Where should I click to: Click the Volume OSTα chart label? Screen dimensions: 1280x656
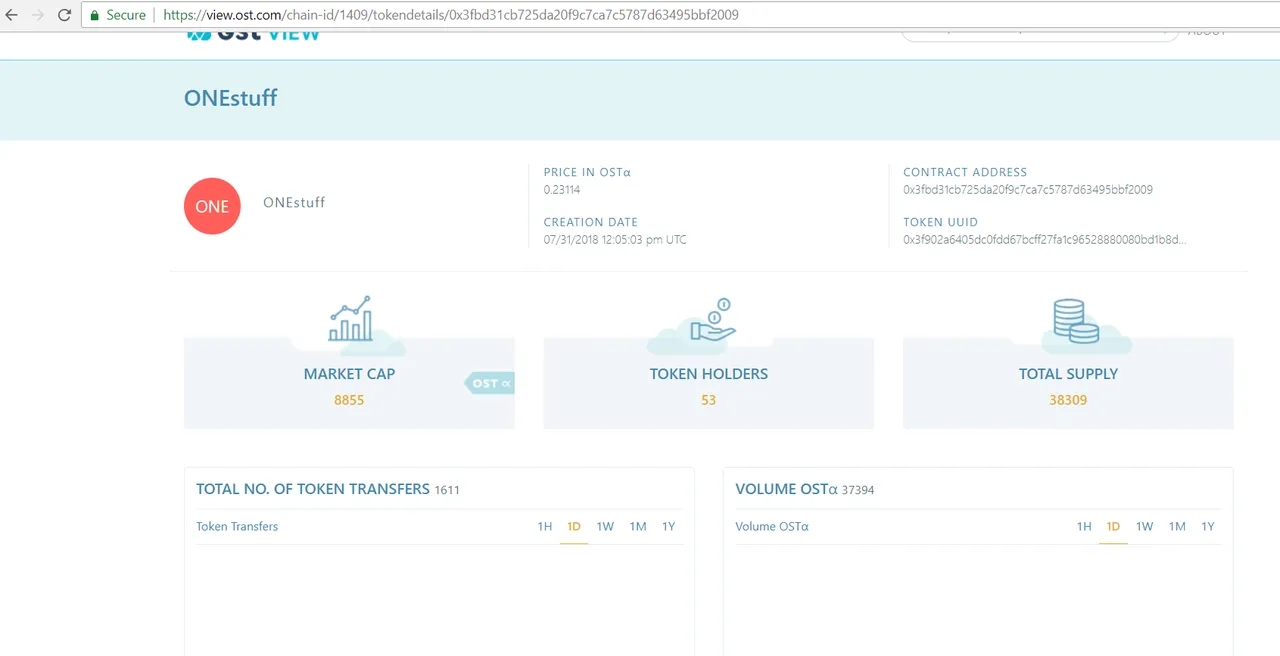click(x=772, y=526)
